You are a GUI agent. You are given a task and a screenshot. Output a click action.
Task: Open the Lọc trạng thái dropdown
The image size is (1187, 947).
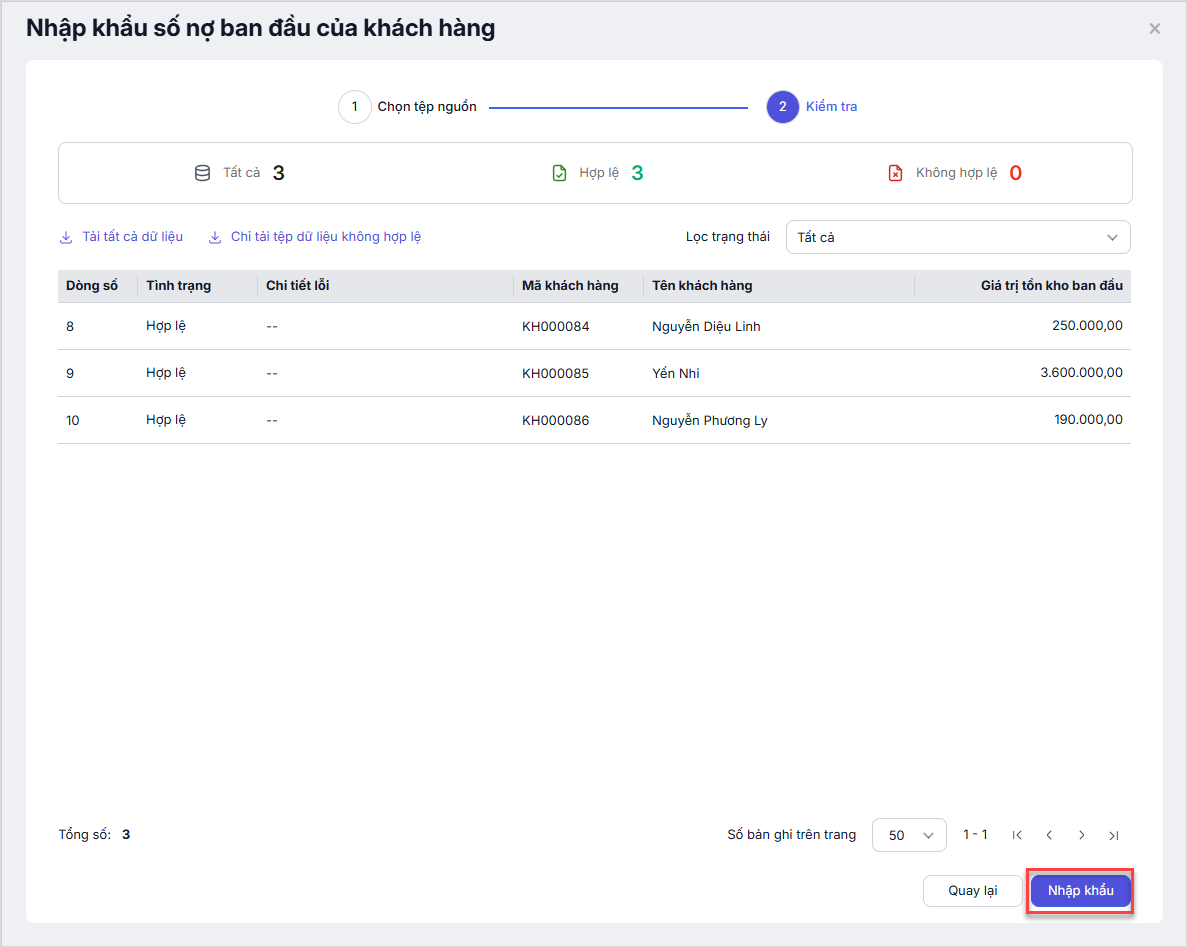(x=957, y=237)
